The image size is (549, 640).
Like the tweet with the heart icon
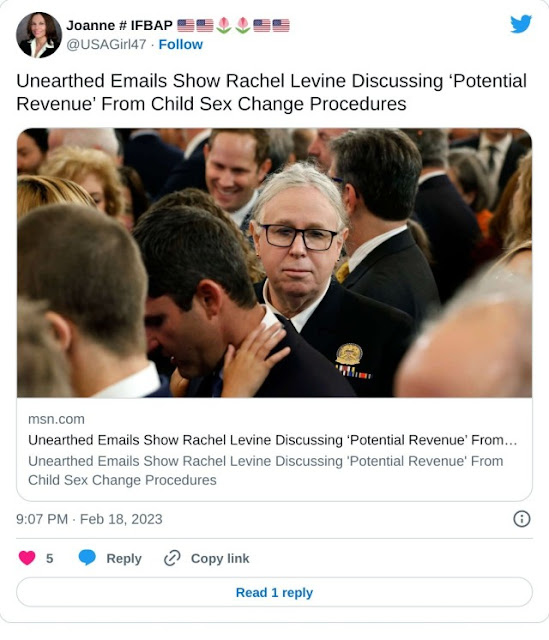coord(27,558)
